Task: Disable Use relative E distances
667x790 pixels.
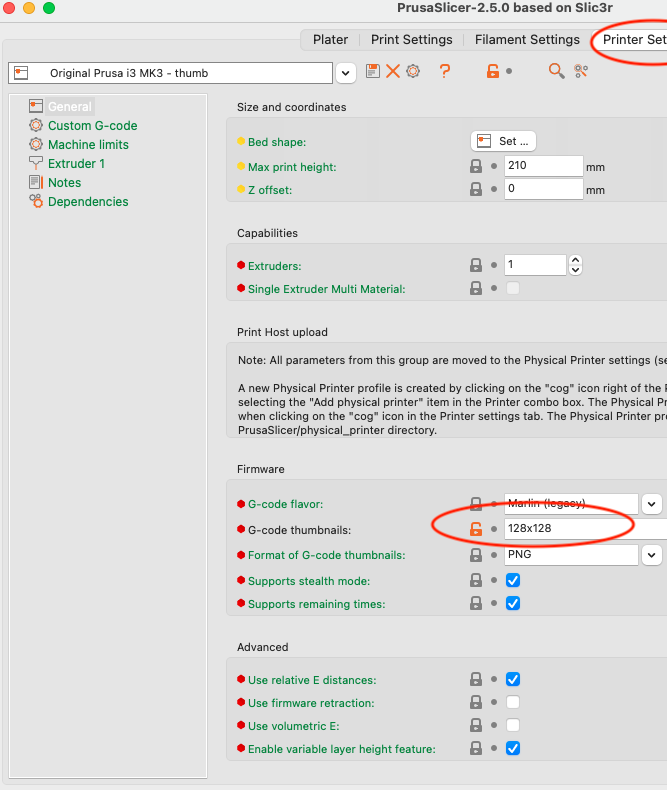Action: point(513,679)
